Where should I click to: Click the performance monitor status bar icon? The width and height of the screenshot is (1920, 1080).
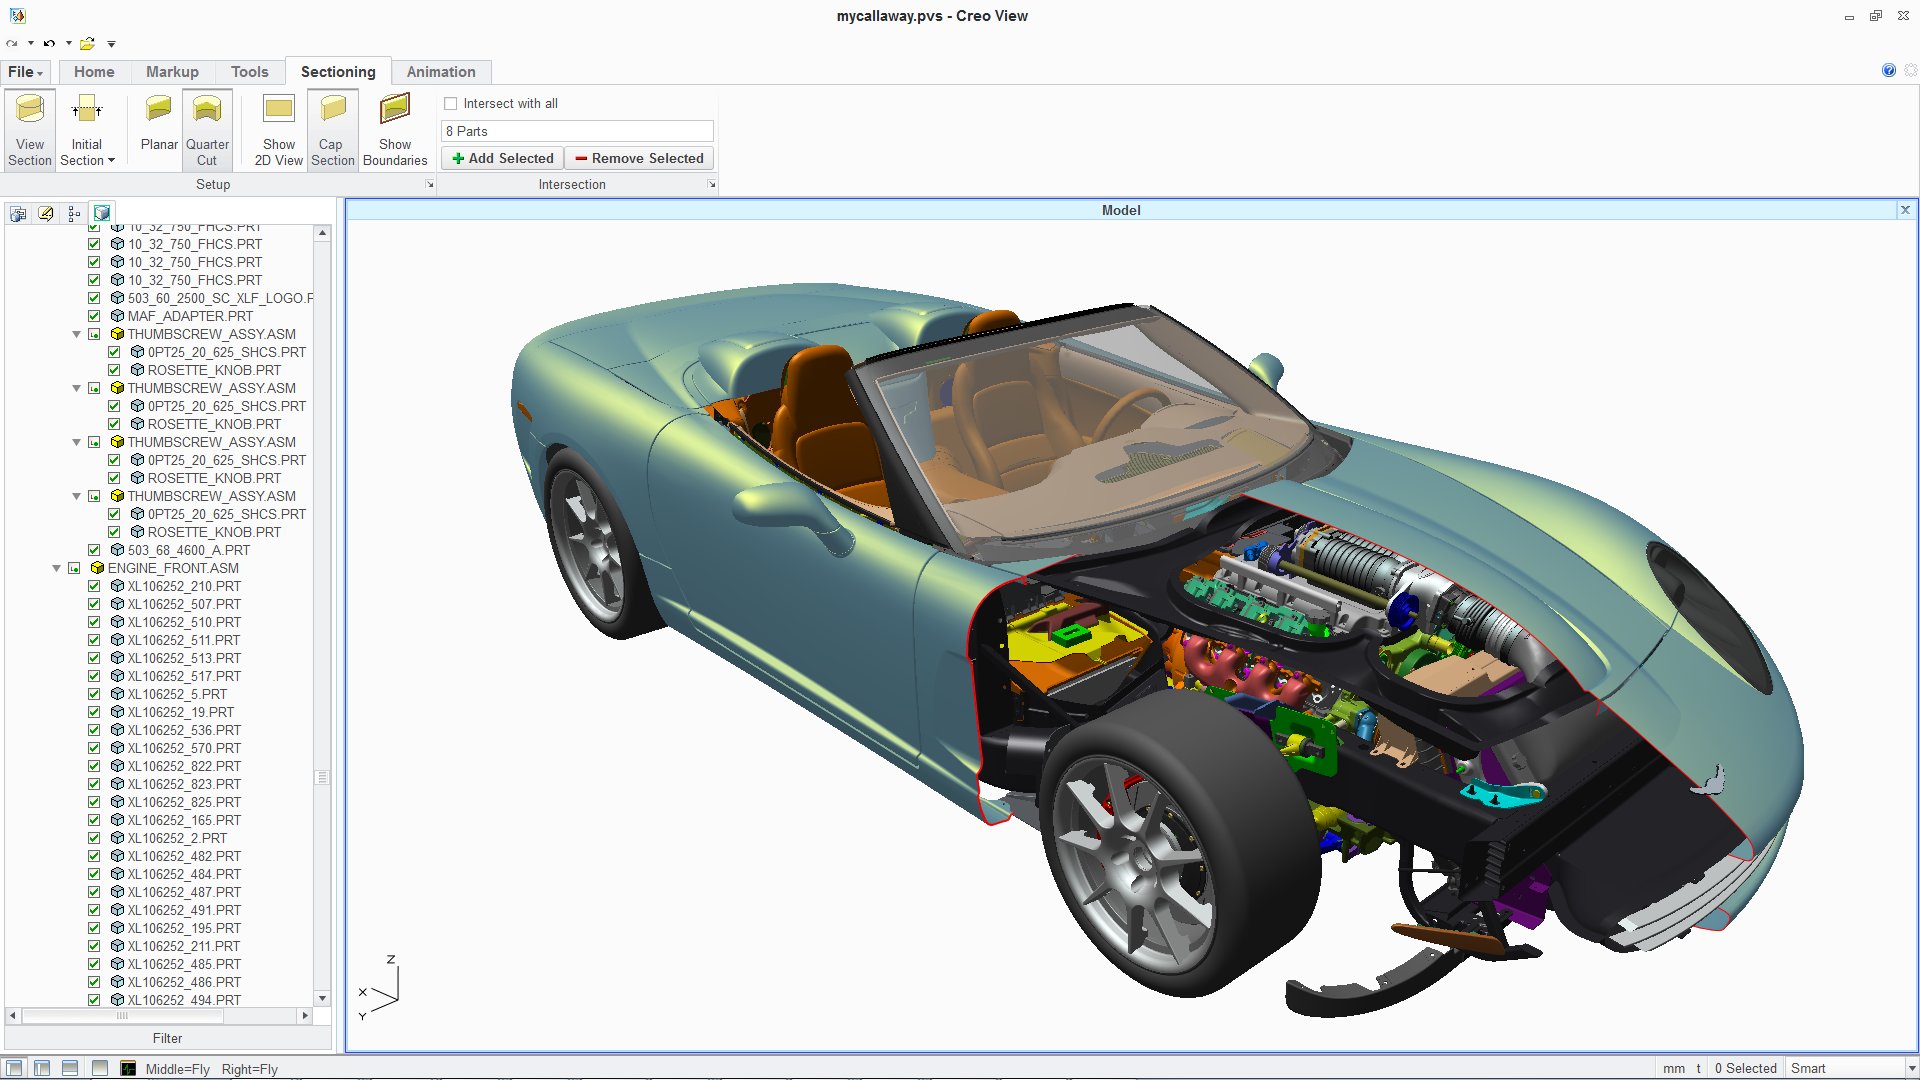click(128, 1068)
